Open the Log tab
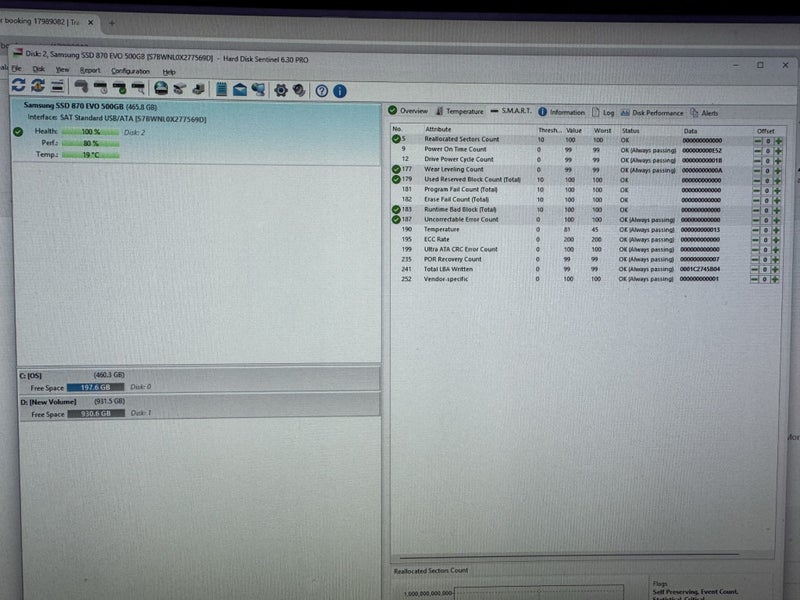 click(x=603, y=113)
